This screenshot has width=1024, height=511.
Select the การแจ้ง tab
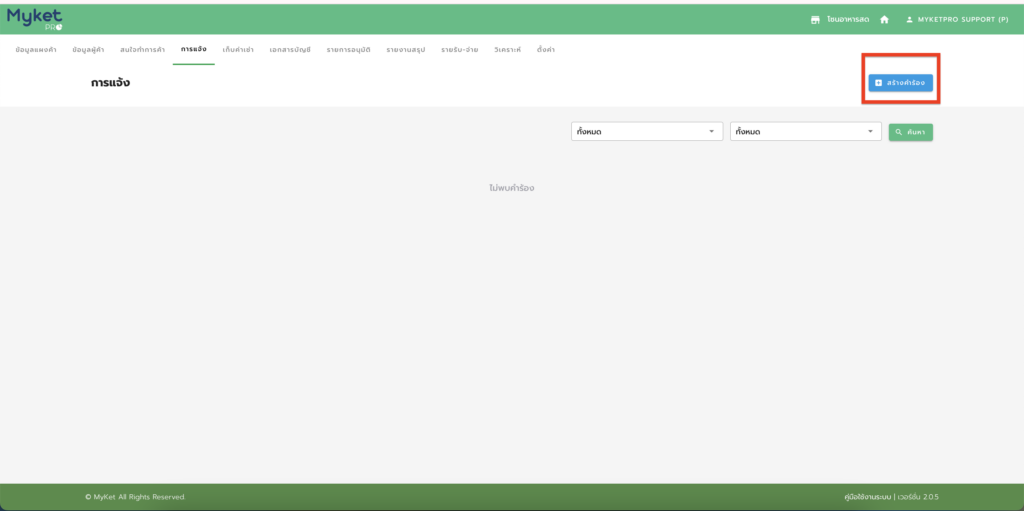point(194,50)
